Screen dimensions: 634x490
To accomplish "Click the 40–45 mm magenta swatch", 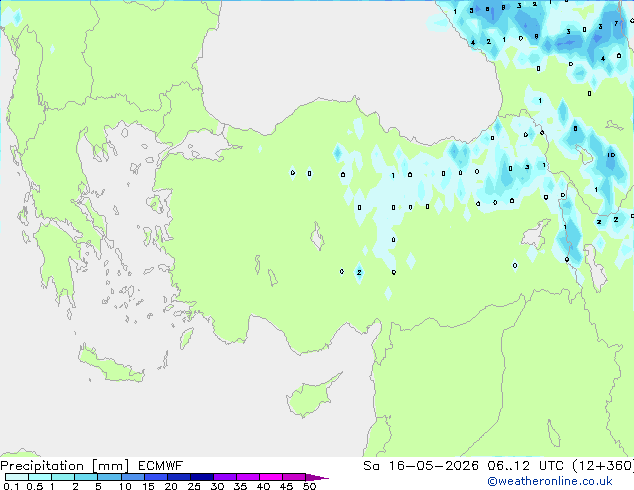I will click(x=271, y=477).
